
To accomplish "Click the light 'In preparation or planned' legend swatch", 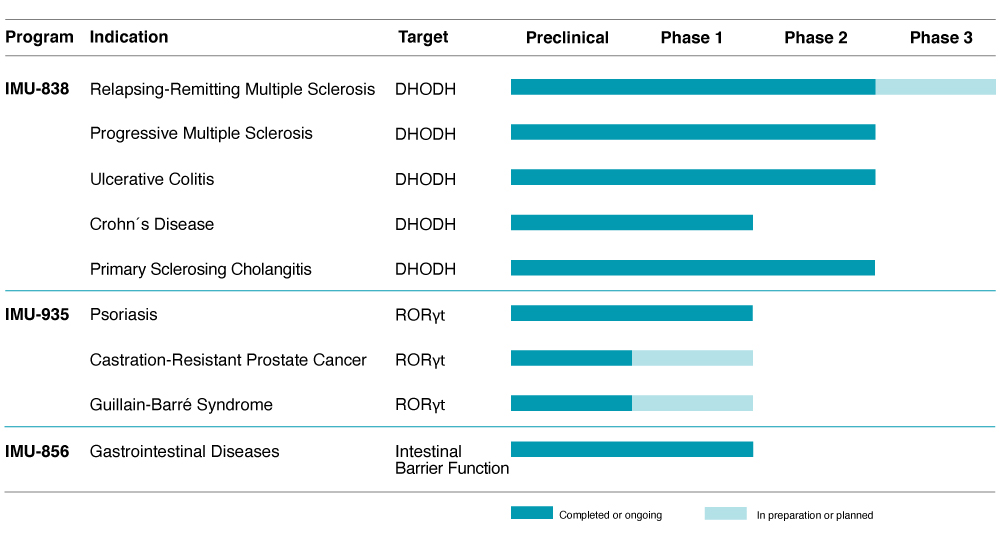I will click(725, 513).
